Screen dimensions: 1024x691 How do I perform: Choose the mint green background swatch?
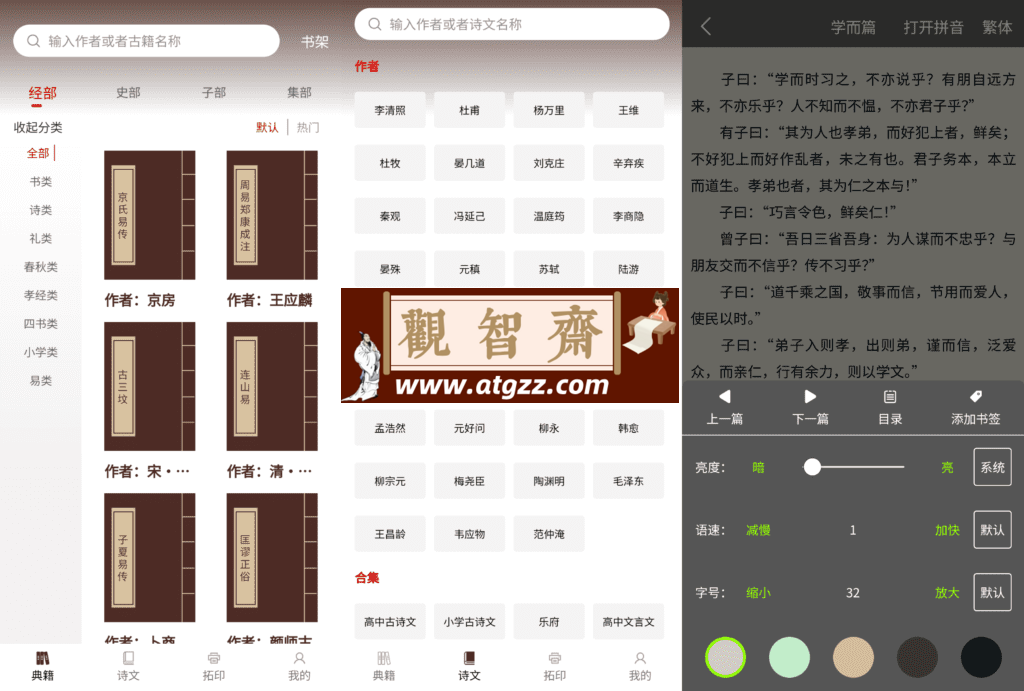click(789, 657)
